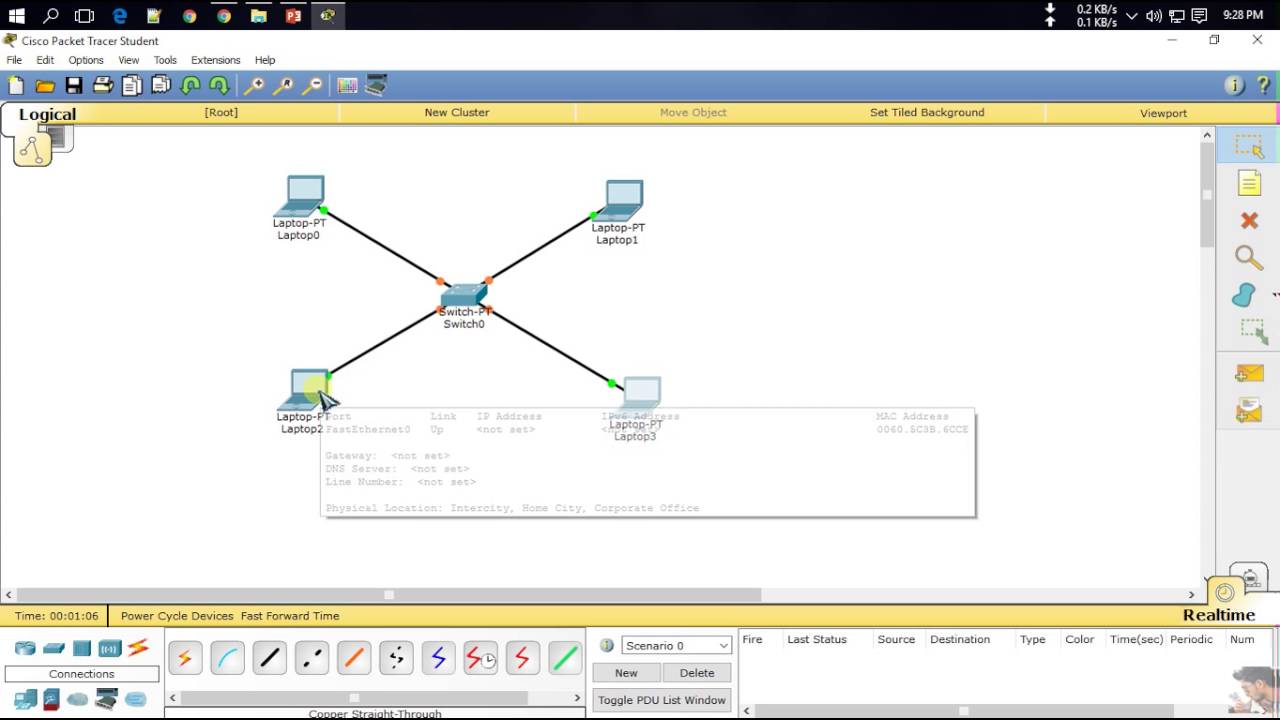Select Wireless Devices category
The height and width of the screenshot is (720, 1280).
coord(110,648)
